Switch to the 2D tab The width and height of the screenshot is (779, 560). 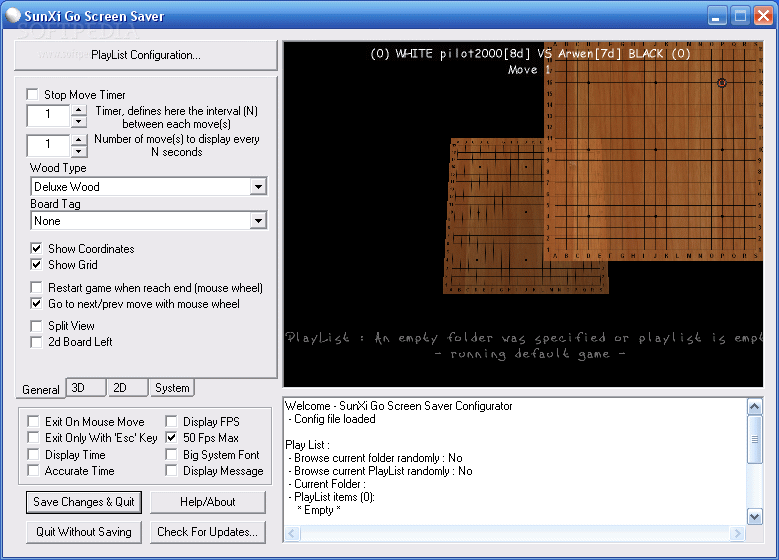[128, 388]
